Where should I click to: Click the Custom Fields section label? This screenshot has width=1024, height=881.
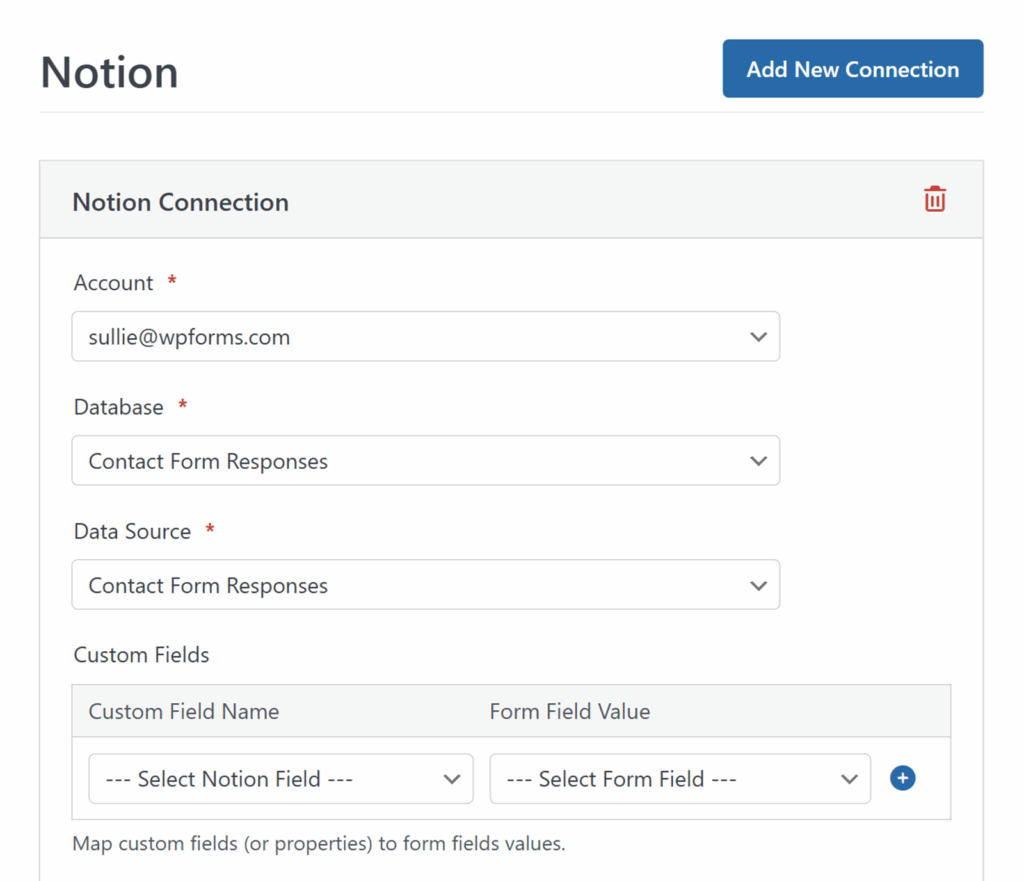(141, 655)
